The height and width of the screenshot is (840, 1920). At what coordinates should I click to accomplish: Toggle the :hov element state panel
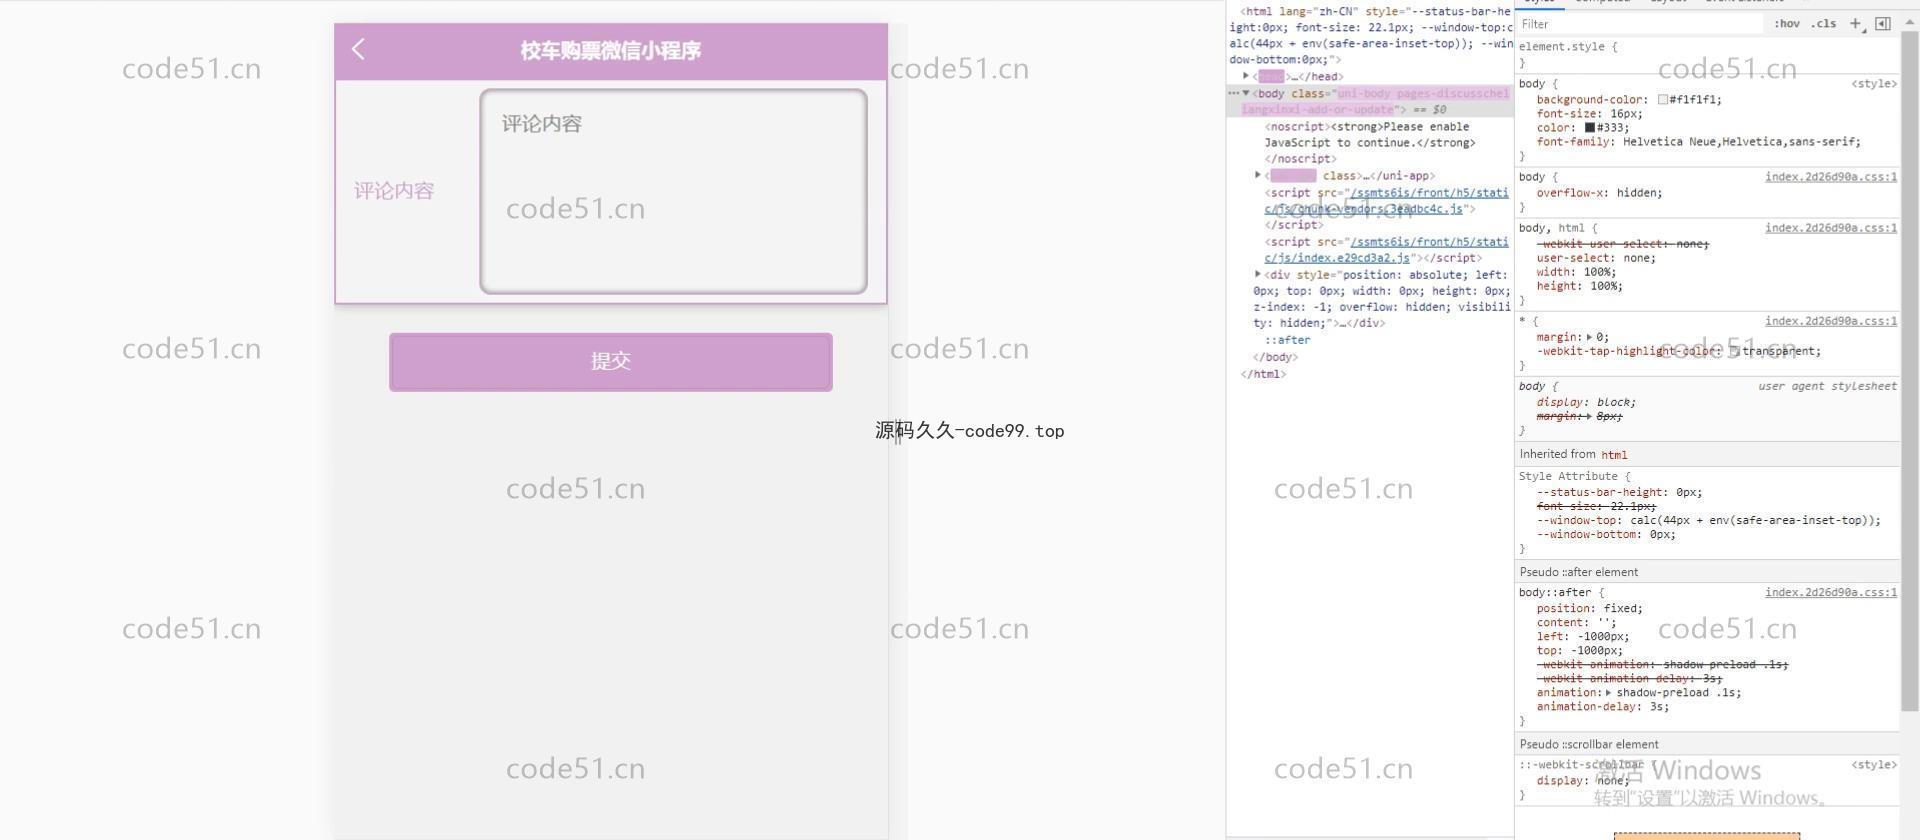[x=1787, y=24]
